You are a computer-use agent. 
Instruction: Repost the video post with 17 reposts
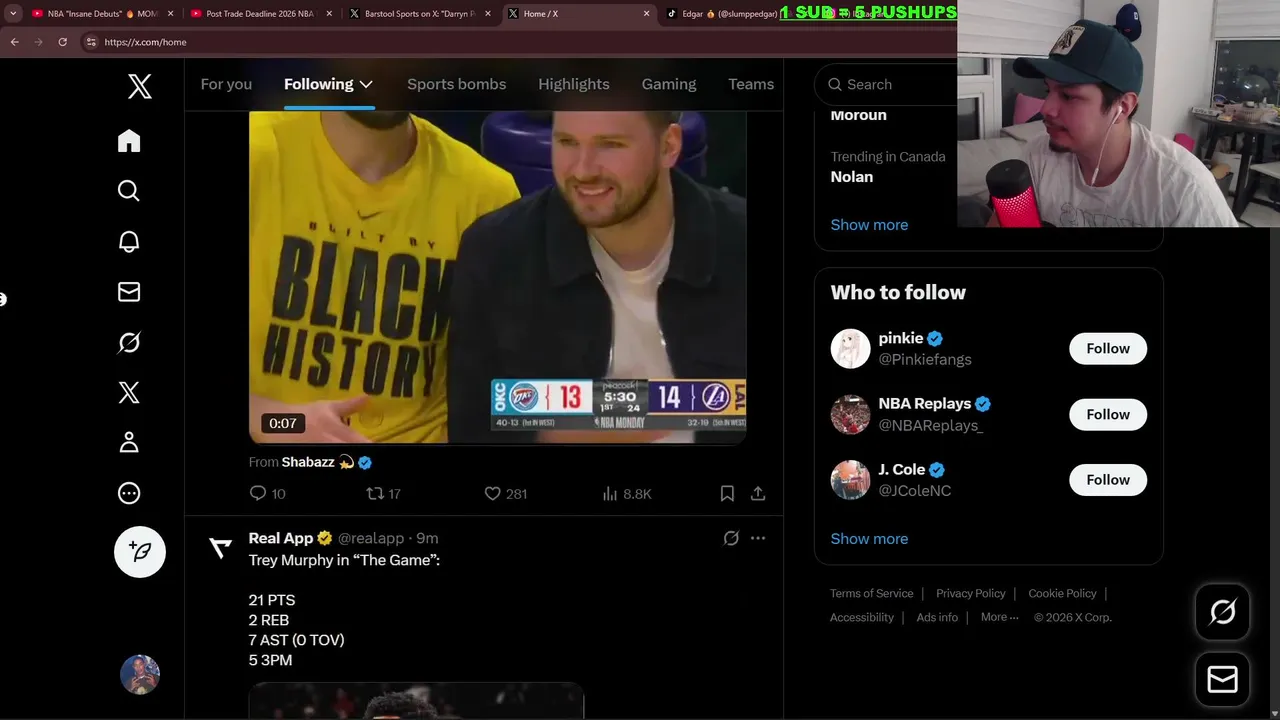383,493
